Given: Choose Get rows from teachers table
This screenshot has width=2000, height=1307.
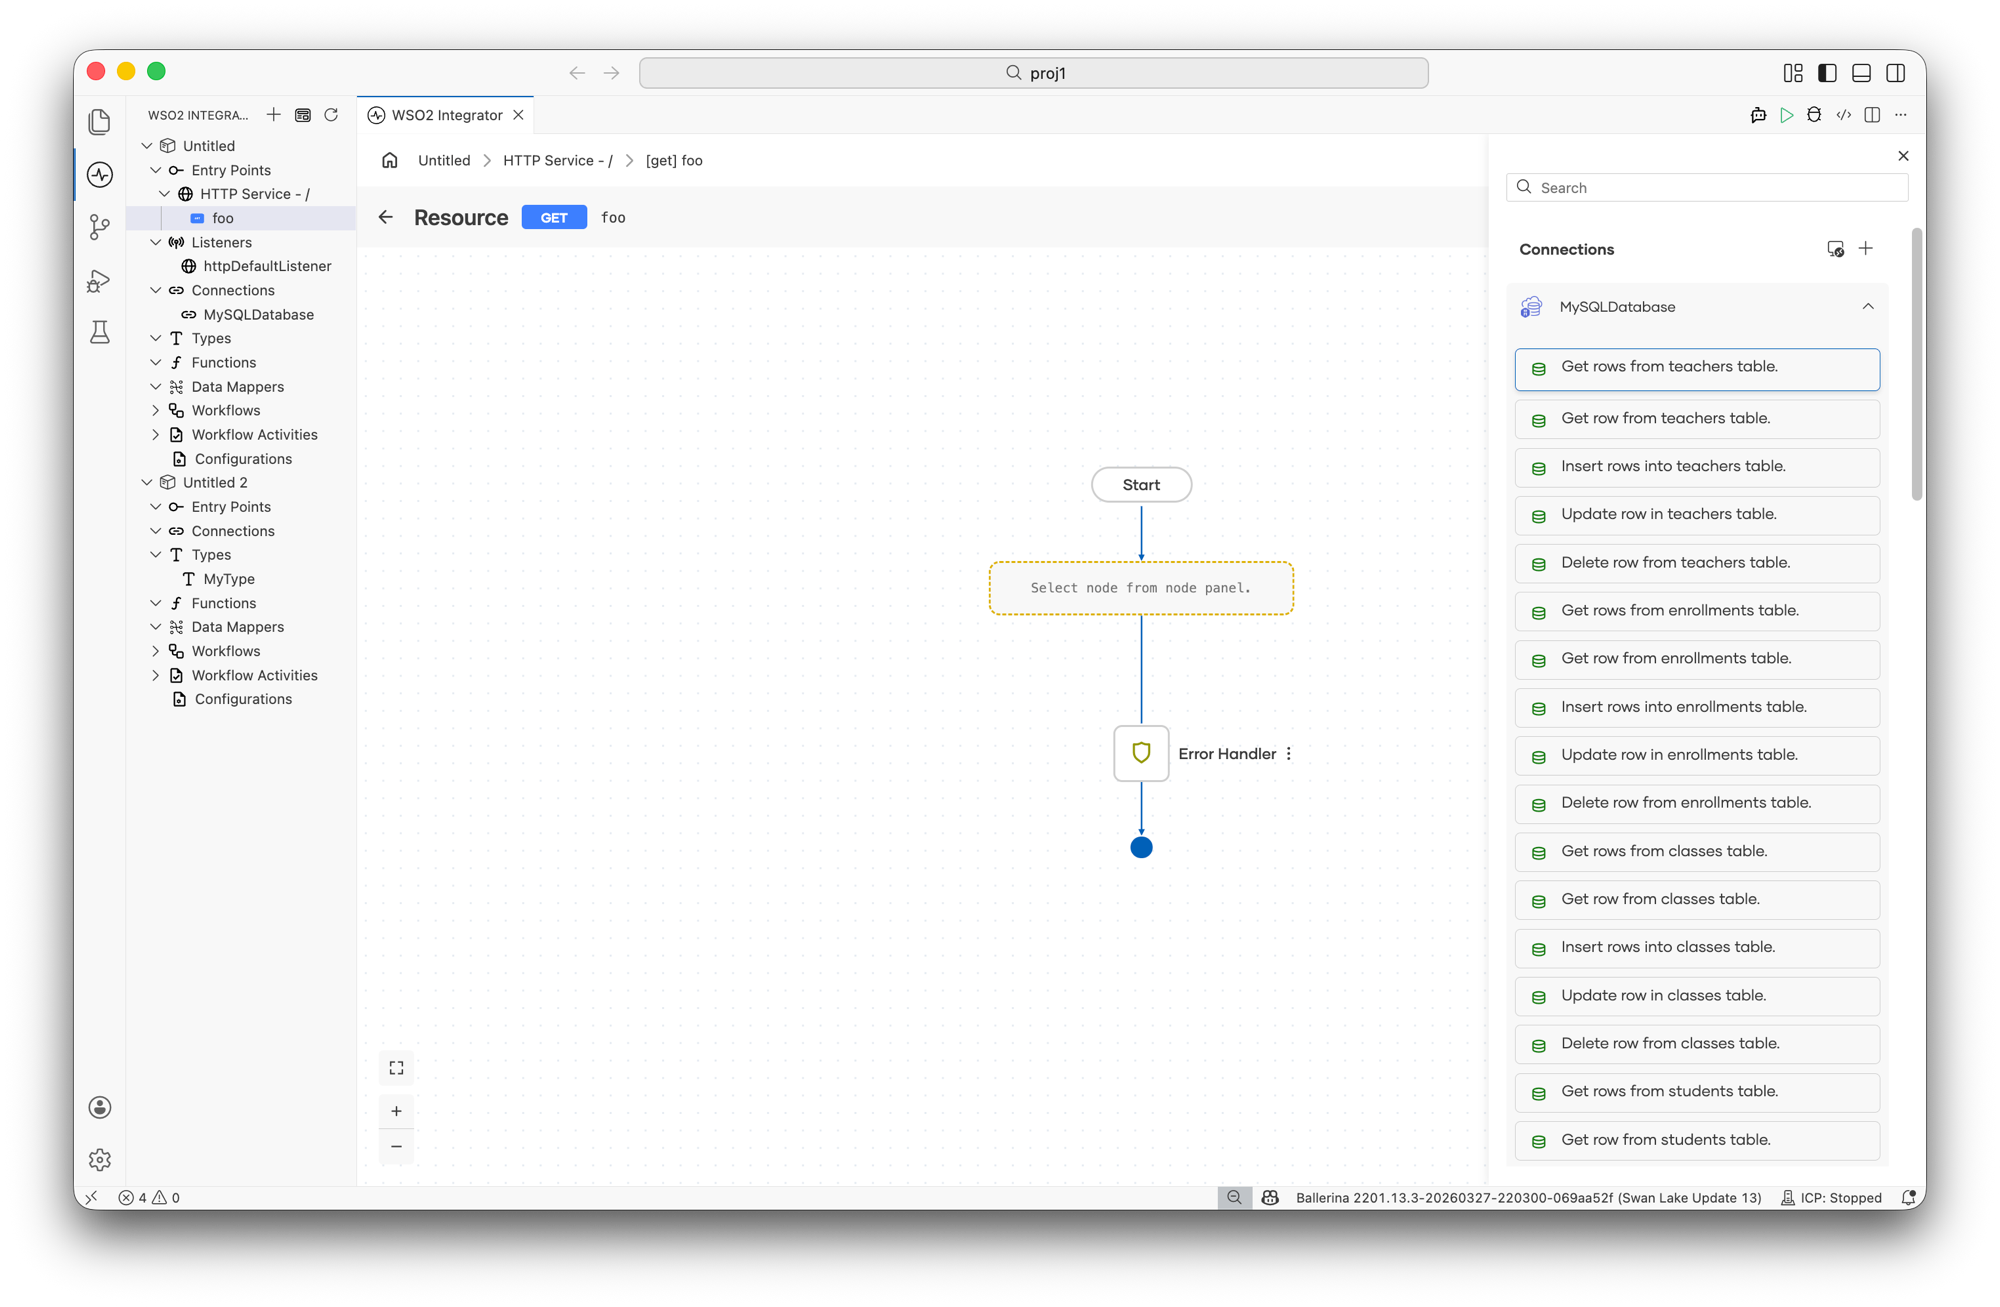Looking at the screenshot, I should tap(1697, 369).
